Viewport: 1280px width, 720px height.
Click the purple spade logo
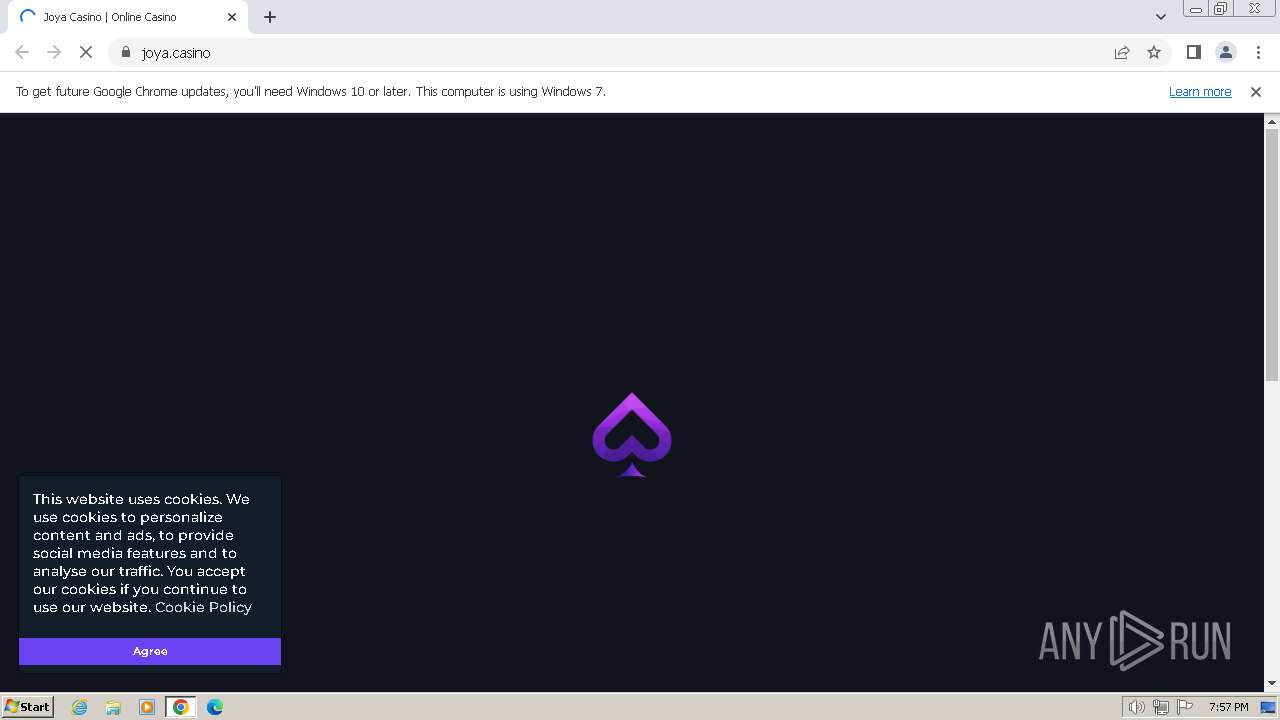click(632, 435)
